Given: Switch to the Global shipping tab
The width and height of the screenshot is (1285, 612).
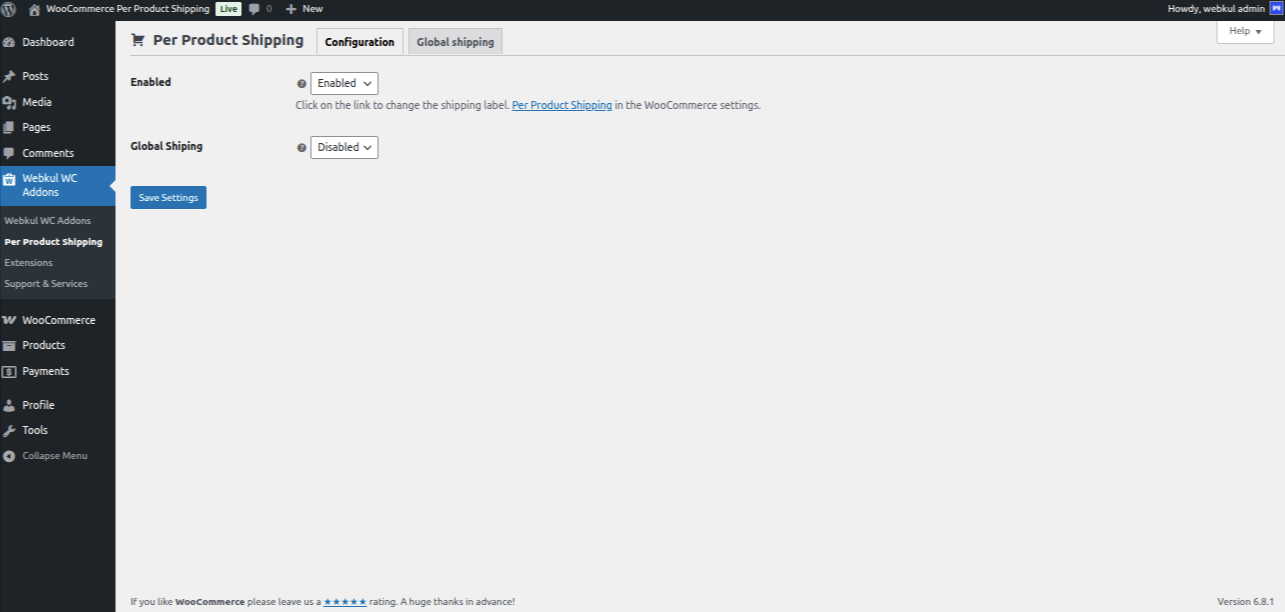Looking at the screenshot, I should [x=455, y=41].
